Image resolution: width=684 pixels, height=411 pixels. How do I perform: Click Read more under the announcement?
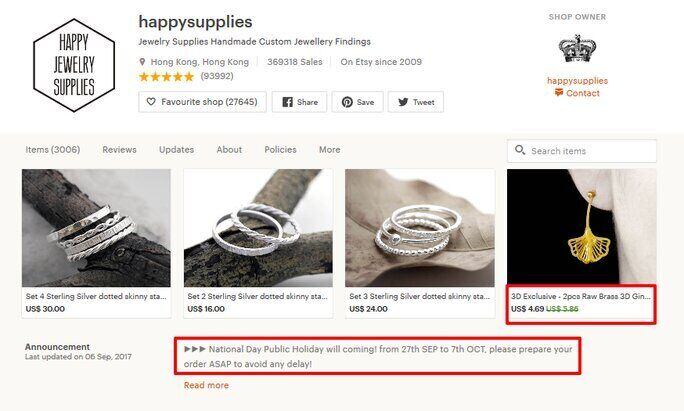click(206, 385)
